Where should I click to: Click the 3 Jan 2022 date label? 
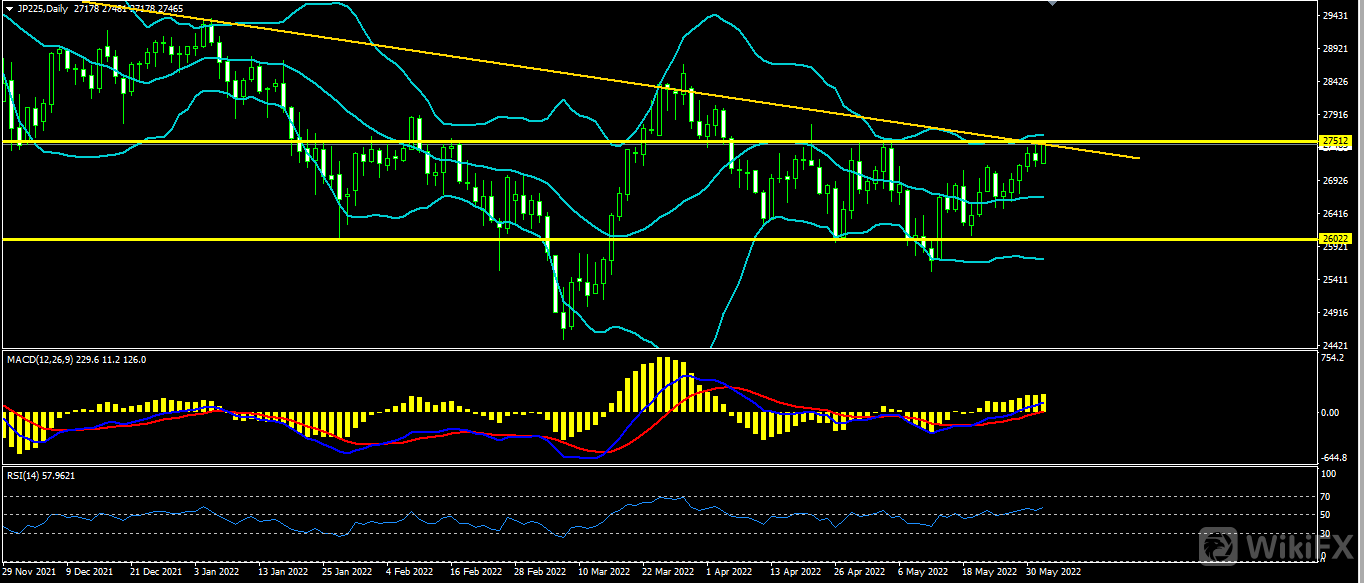218,574
